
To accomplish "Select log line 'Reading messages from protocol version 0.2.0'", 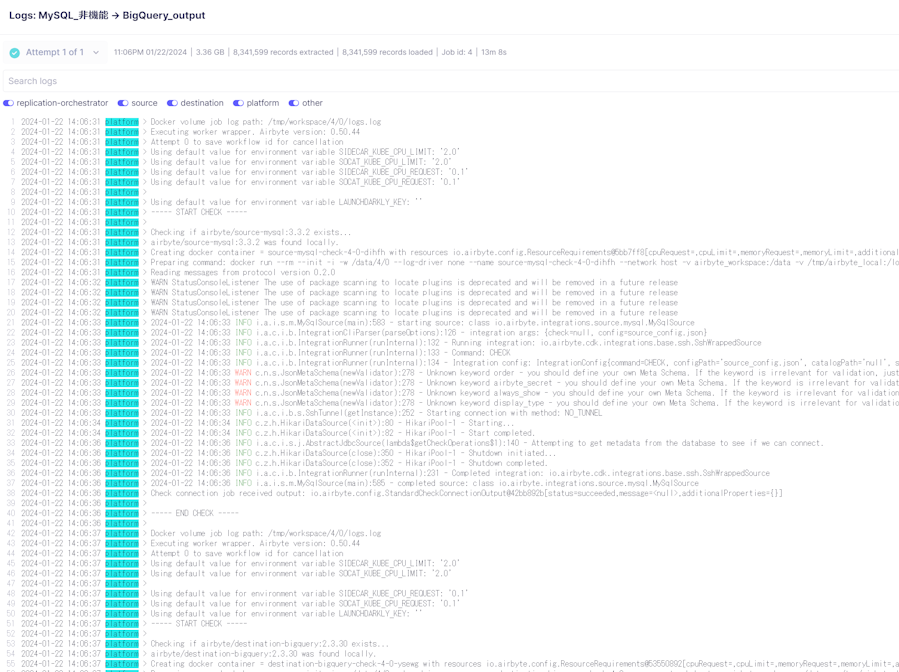I will [243, 272].
